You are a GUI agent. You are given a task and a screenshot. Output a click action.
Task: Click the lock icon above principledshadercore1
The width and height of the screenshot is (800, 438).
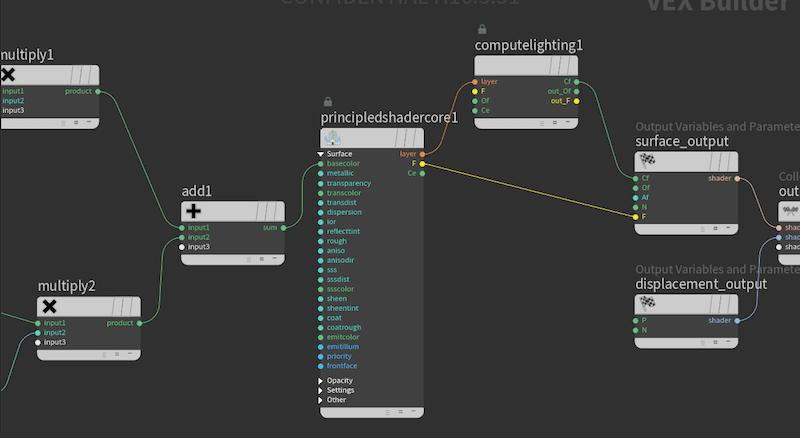pos(327,101)
